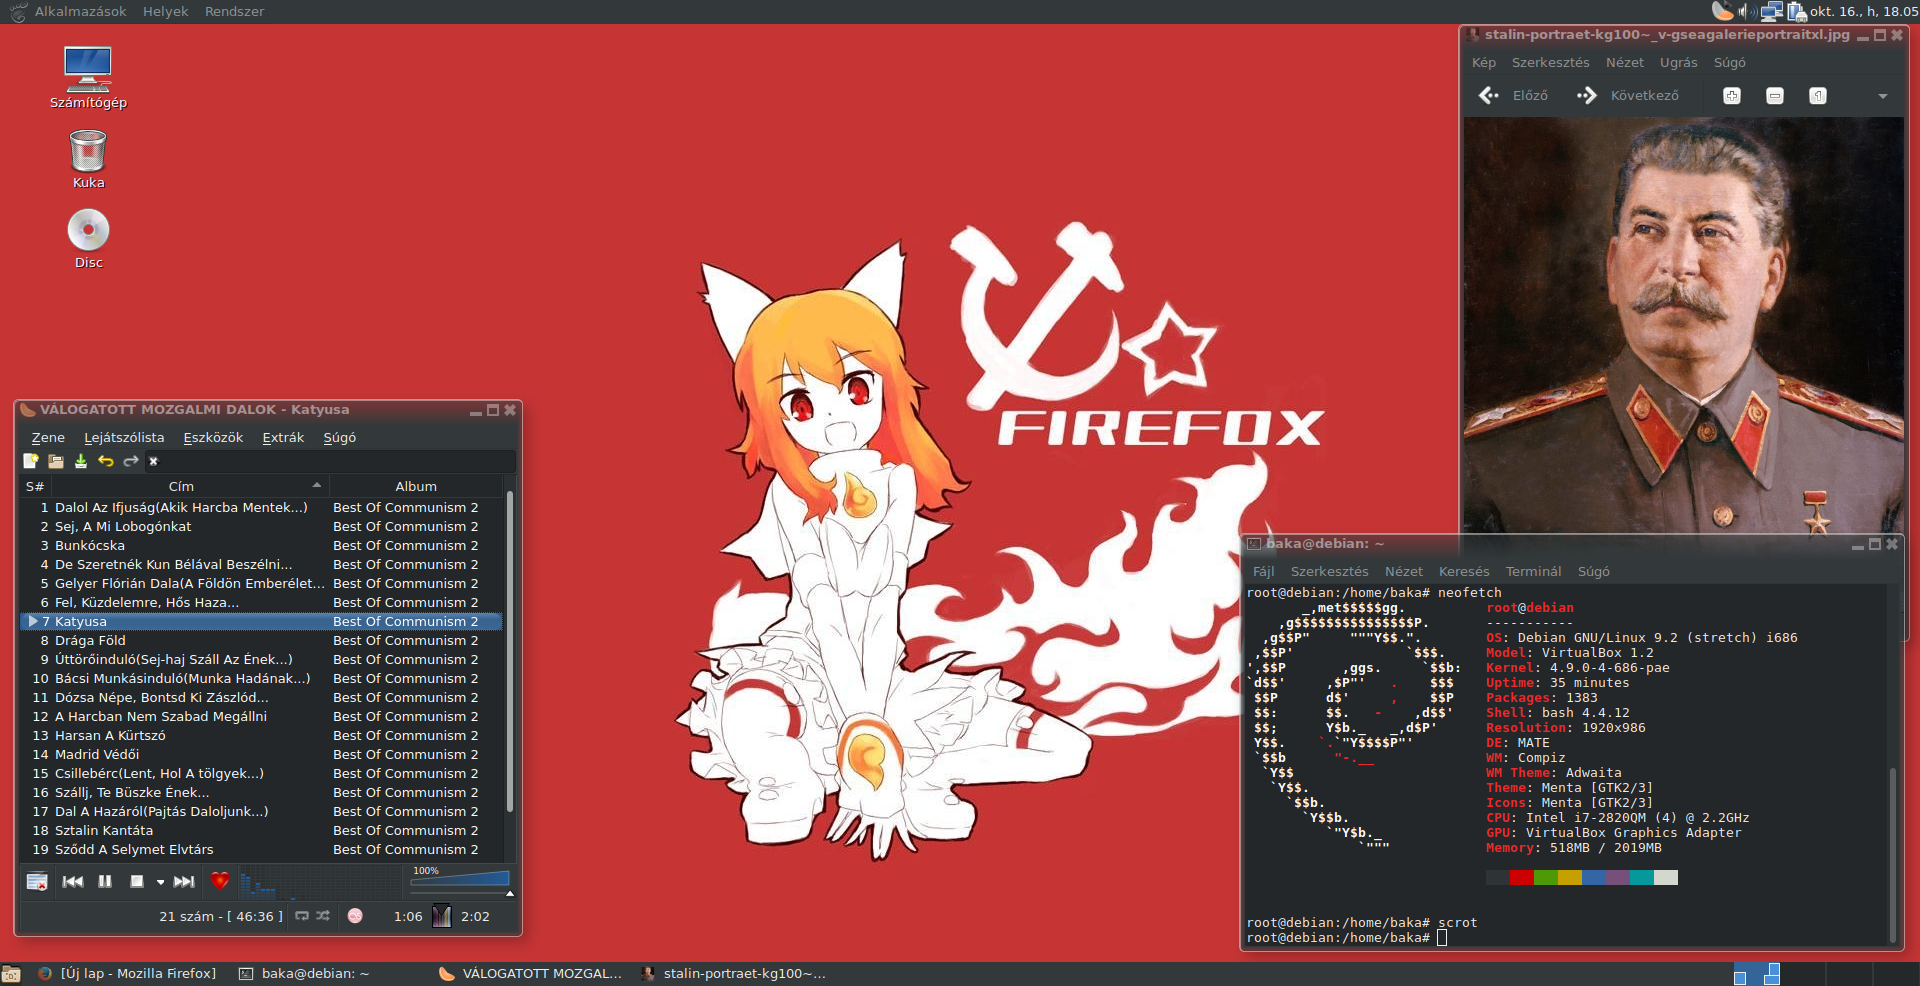1920x986 pixels.
Task: Click the red heart love-track icon
Action: [220, 881]
